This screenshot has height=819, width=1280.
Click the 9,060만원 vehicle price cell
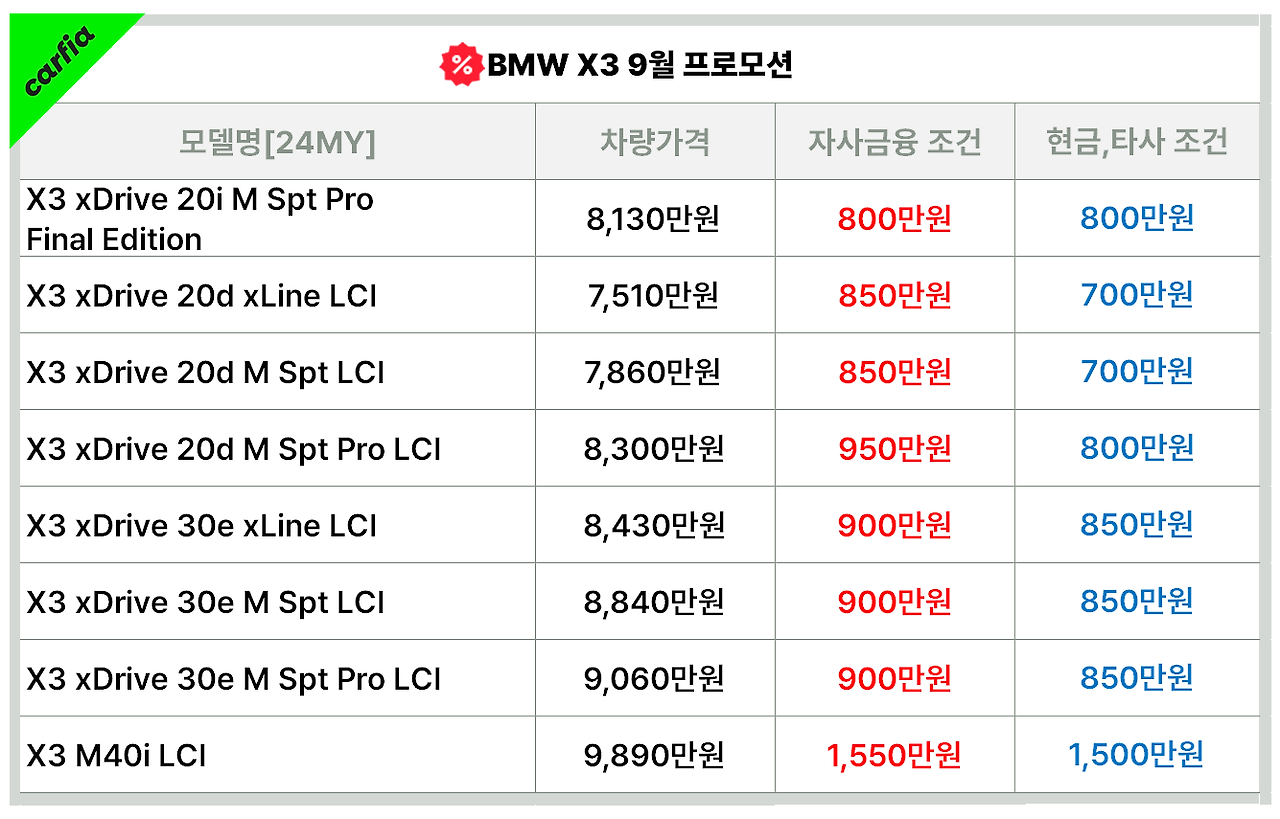[654, 679]
